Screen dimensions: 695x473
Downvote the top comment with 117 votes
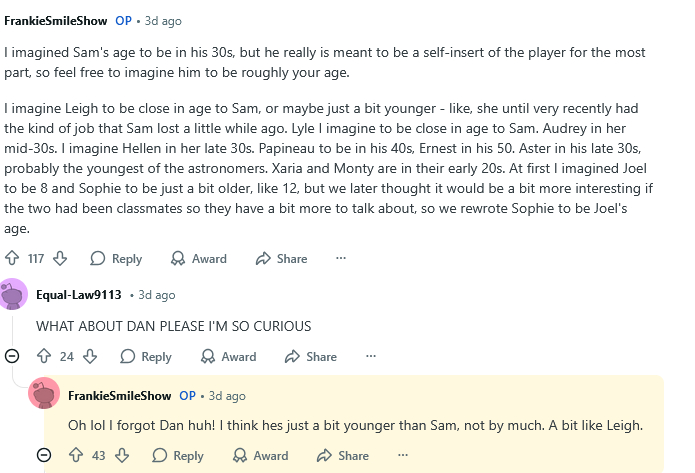click(x=59, y=258)
